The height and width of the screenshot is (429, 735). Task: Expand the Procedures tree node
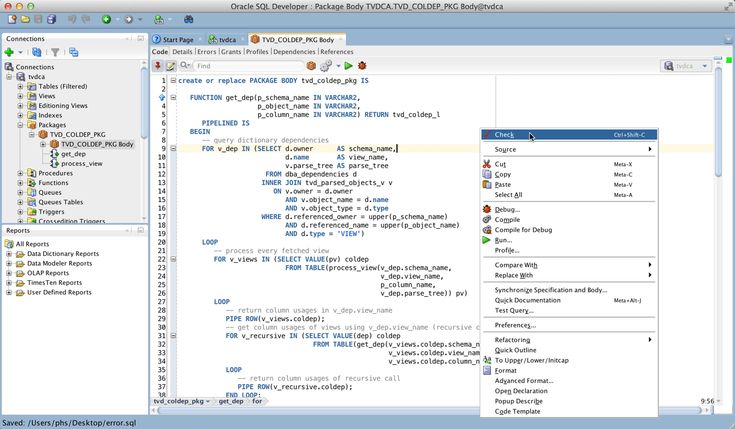[x=20, y=173]
